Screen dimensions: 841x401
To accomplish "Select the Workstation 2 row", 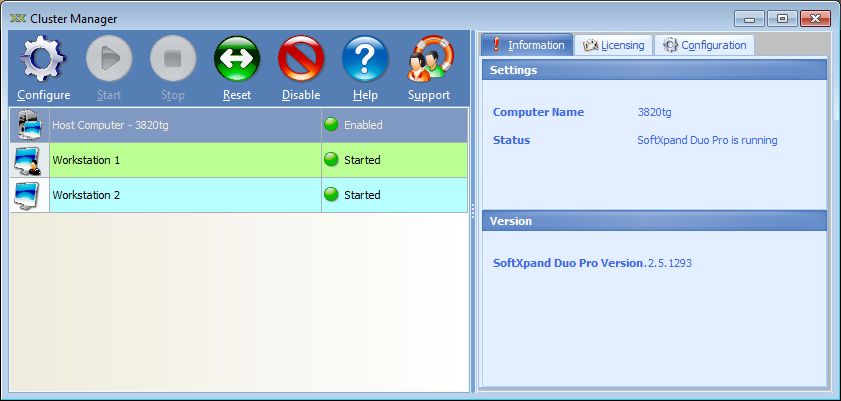I will click(239, 195).
